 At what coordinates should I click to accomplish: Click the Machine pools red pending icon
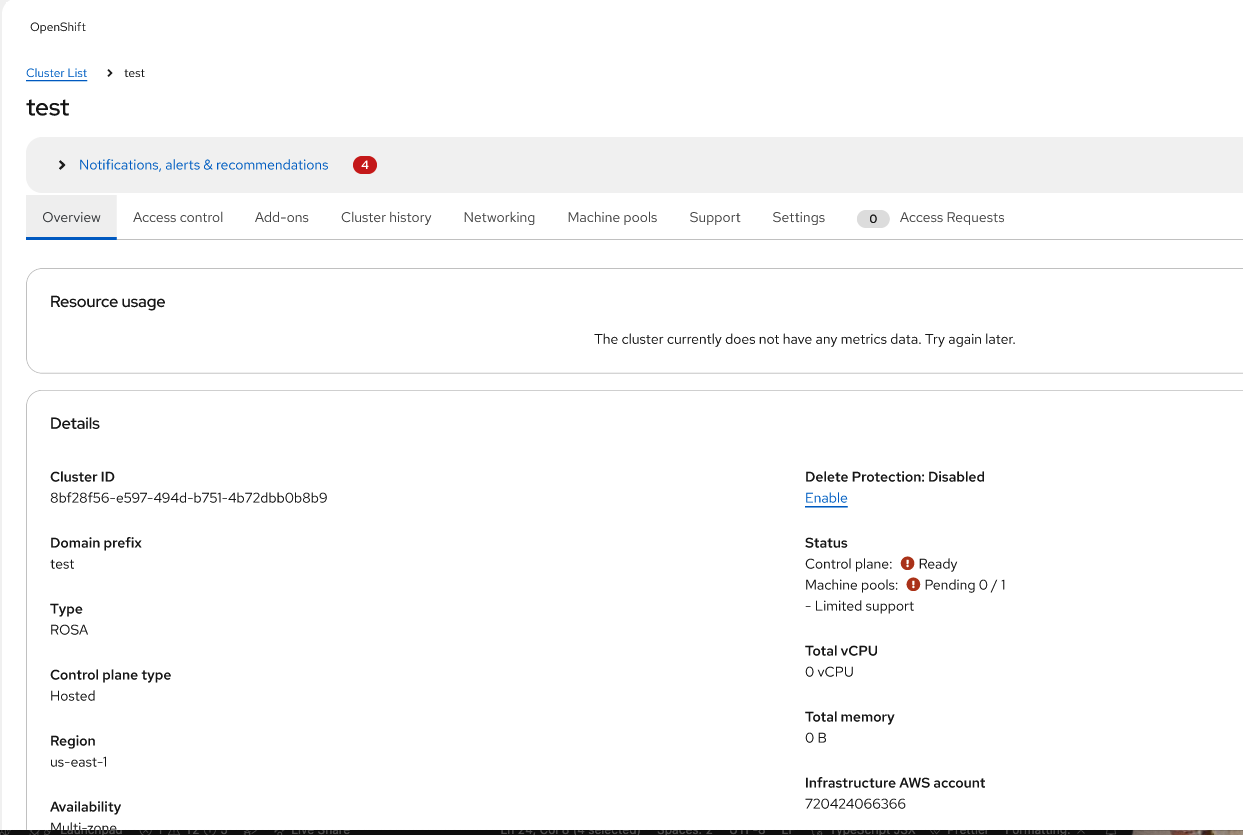click(914, 585)
